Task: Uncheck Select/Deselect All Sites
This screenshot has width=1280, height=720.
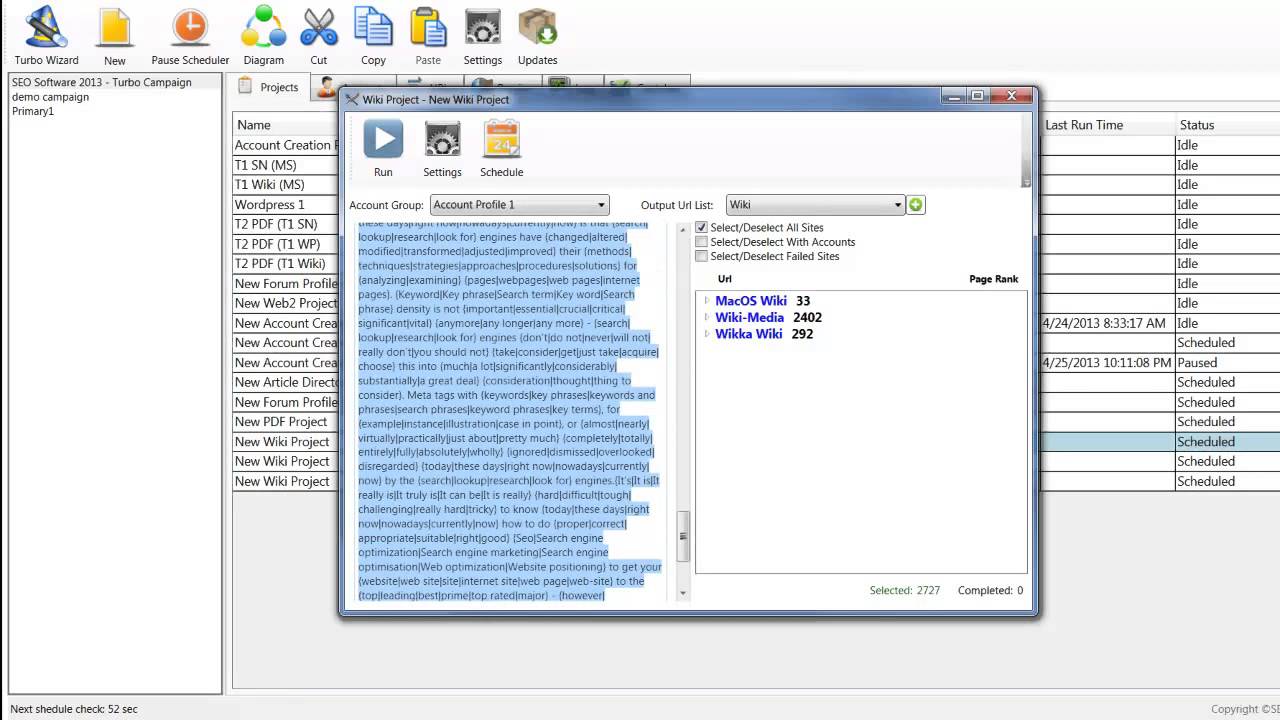Action: (702, 228)
